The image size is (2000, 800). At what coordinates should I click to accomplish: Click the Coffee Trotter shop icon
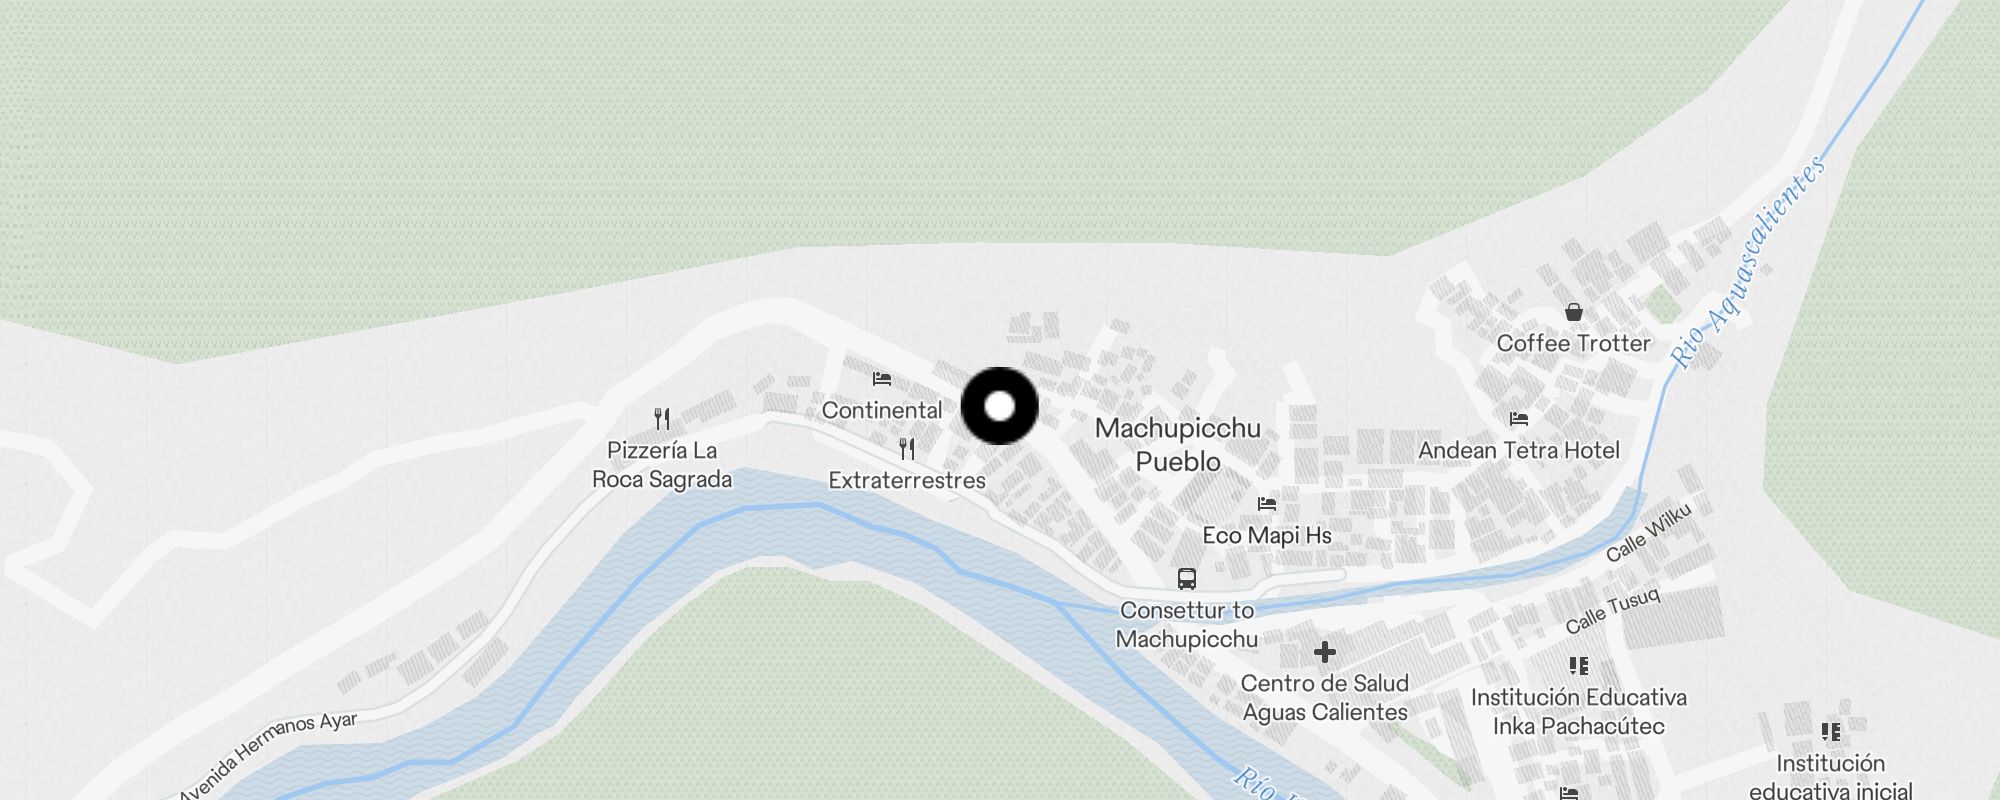[x=1573, y=312]
